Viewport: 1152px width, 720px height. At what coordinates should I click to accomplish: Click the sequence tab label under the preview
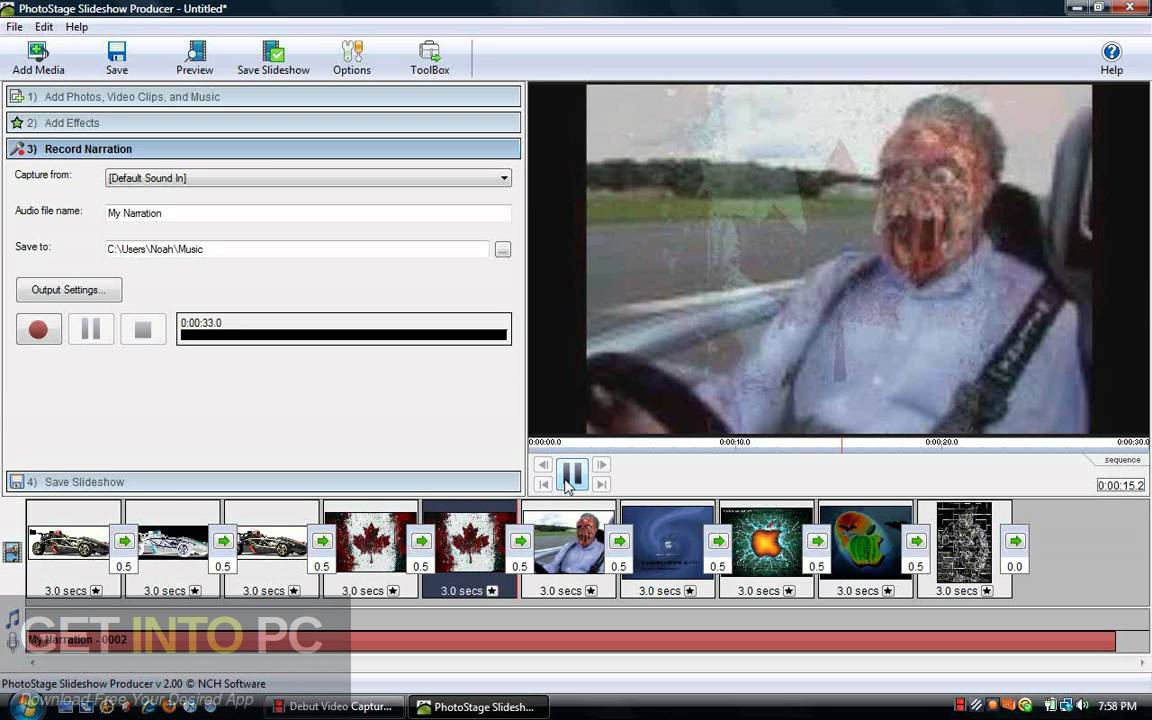click(1122, 460)
